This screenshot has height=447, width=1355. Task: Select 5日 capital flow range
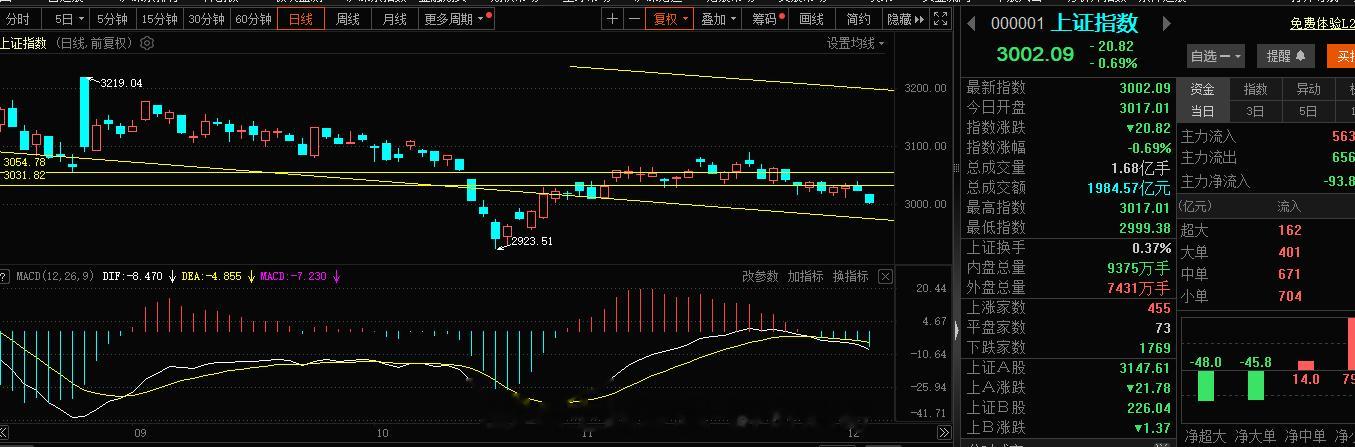pos(1308,111)
